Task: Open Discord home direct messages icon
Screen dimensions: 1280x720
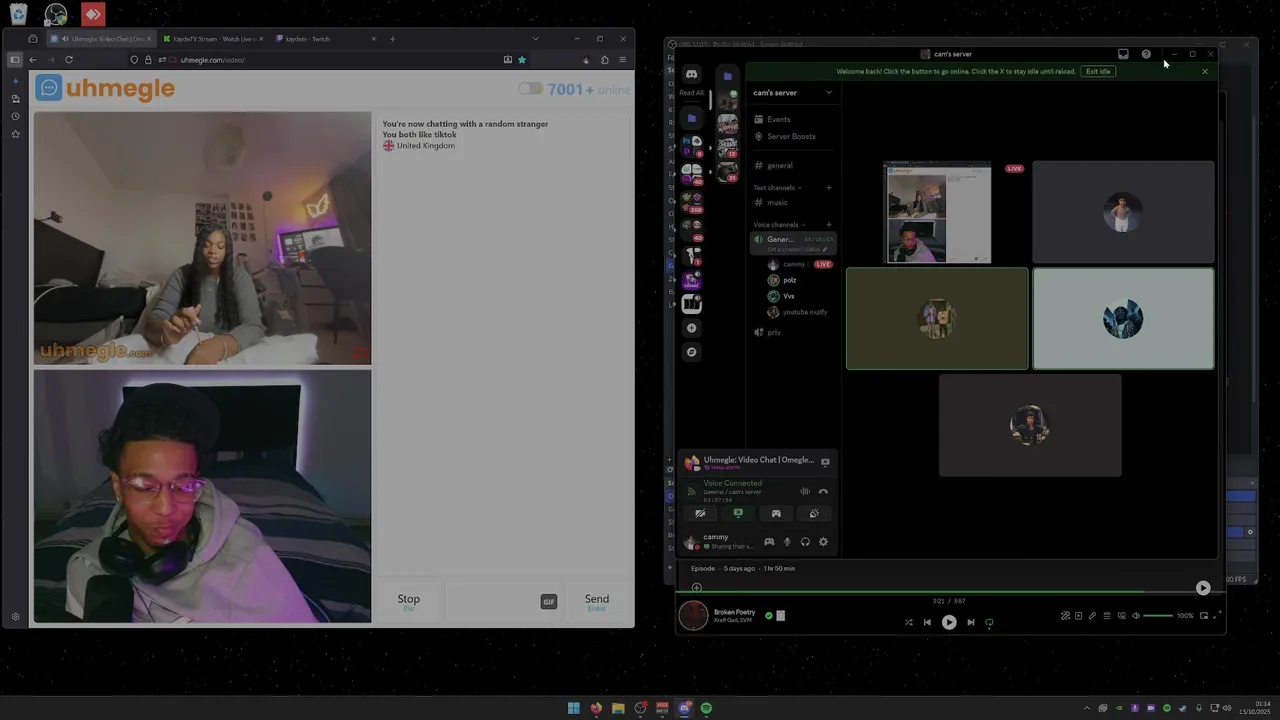Action: tap(691, 74)
